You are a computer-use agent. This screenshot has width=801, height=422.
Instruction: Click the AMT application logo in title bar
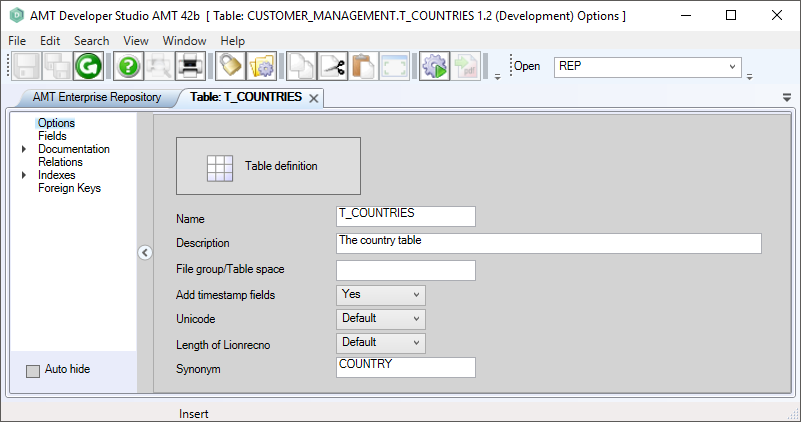(x=16, y=15)
